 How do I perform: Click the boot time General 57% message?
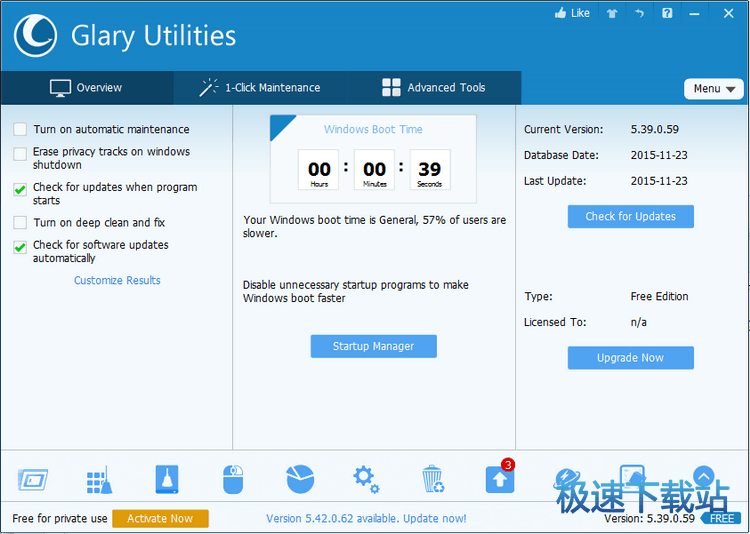(375, 227)
